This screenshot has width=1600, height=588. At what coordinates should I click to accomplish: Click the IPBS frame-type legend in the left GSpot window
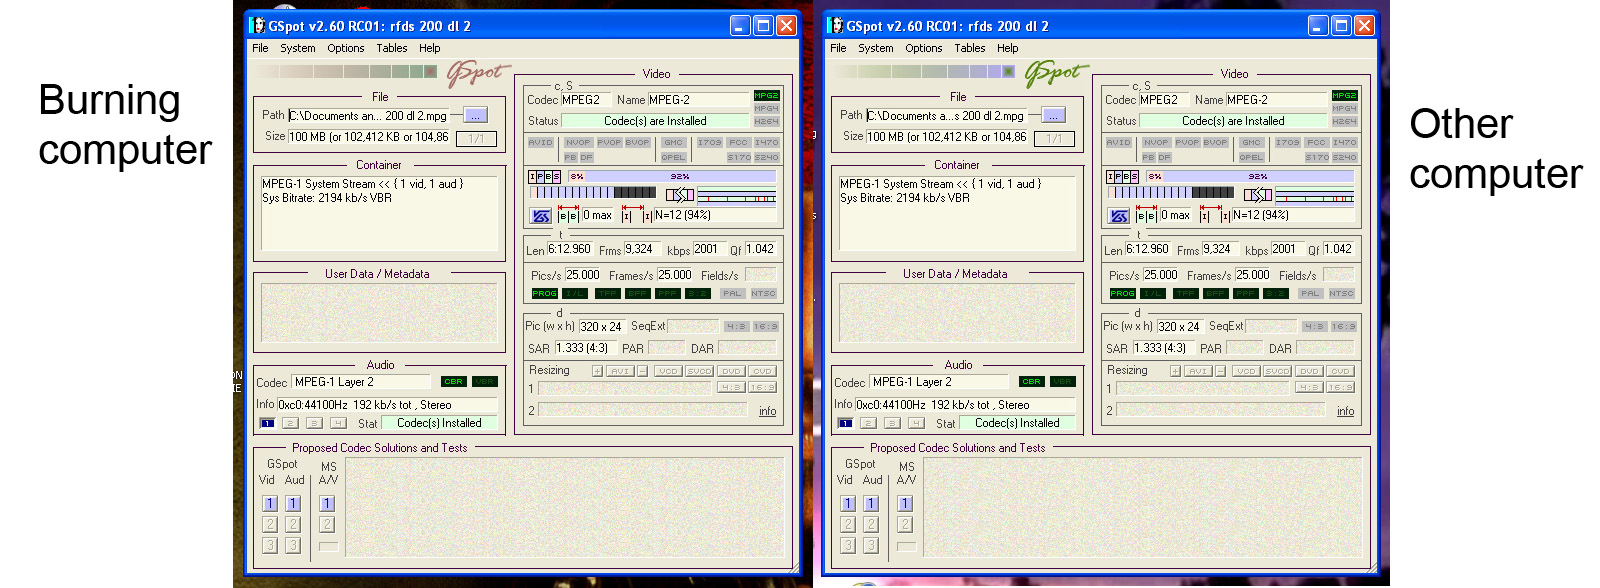pyautogui.click(x=545, y=176)
